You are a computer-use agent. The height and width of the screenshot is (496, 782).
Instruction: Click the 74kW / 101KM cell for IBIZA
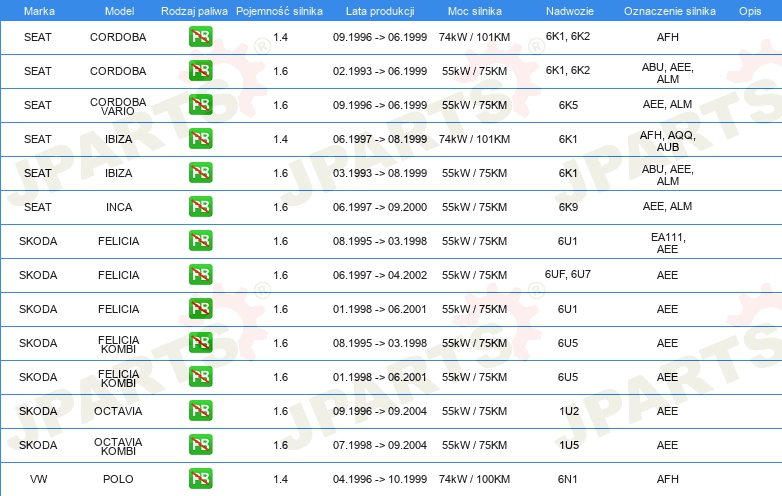(x=474, y=139)
